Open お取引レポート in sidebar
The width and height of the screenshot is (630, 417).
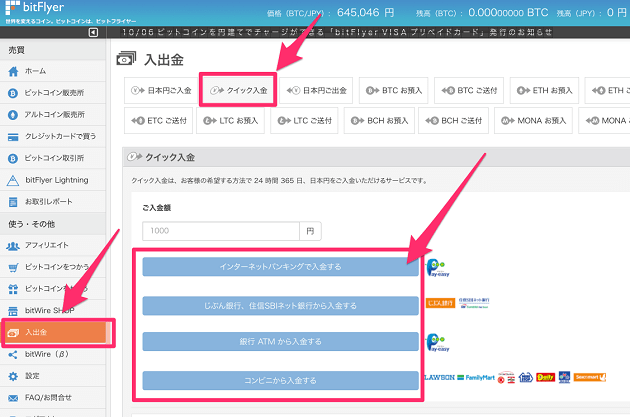pyautogui.click(x=53, y=202)
